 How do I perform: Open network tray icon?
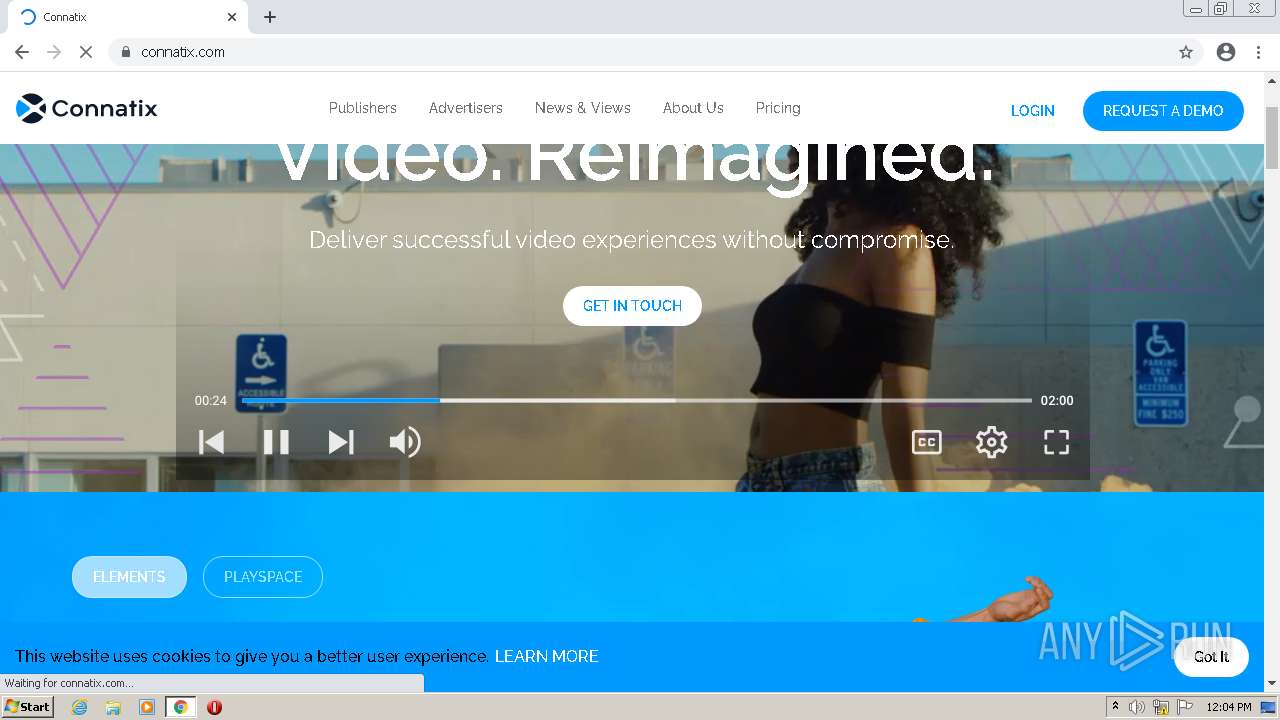1161,707
